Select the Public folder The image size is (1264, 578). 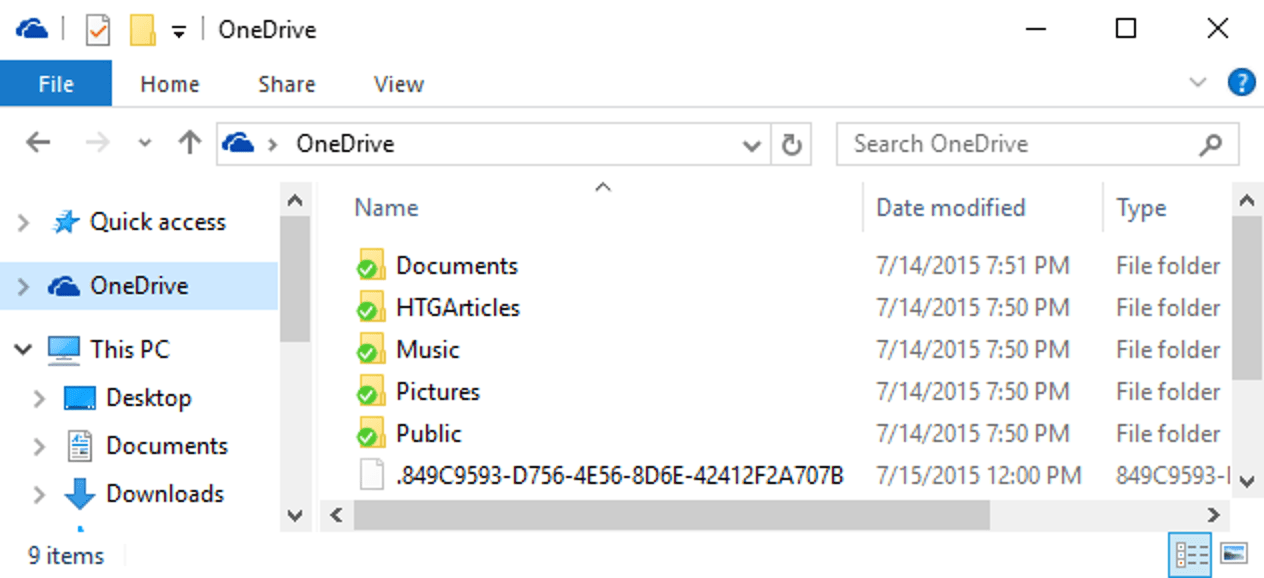tap(429, 434)
